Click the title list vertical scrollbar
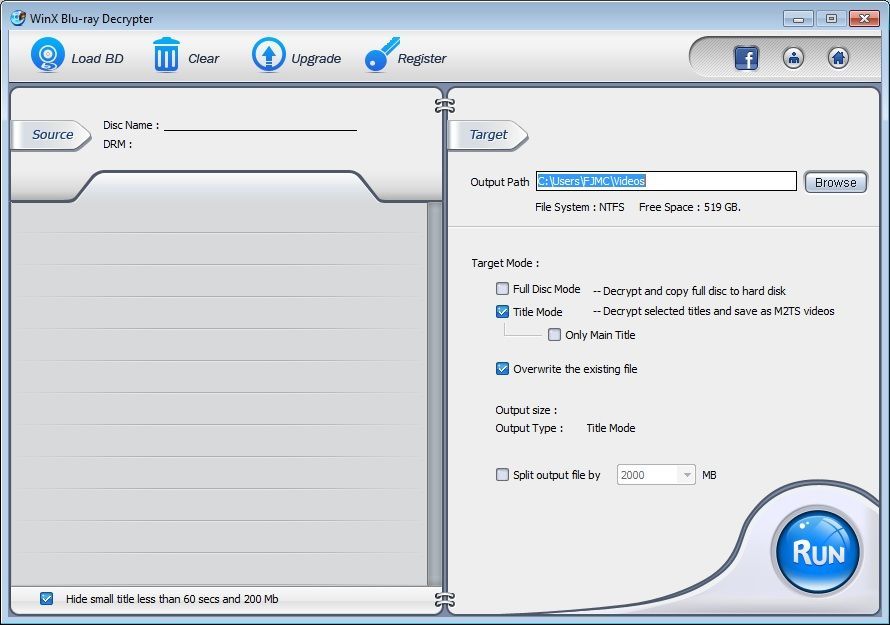Screen dimensions: 890x625 pos(434,394)
